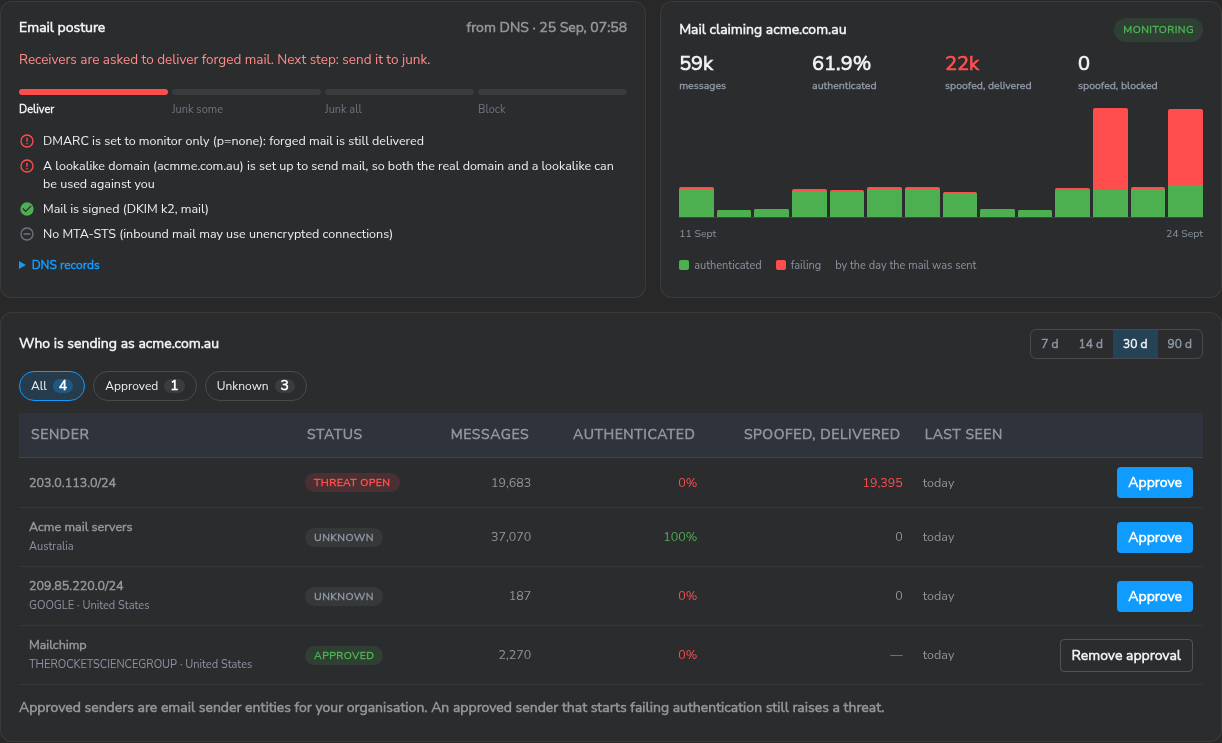Switch the time range to 7 d
The height and width of the screenshot is (743, 1222).
[1049, 344]
